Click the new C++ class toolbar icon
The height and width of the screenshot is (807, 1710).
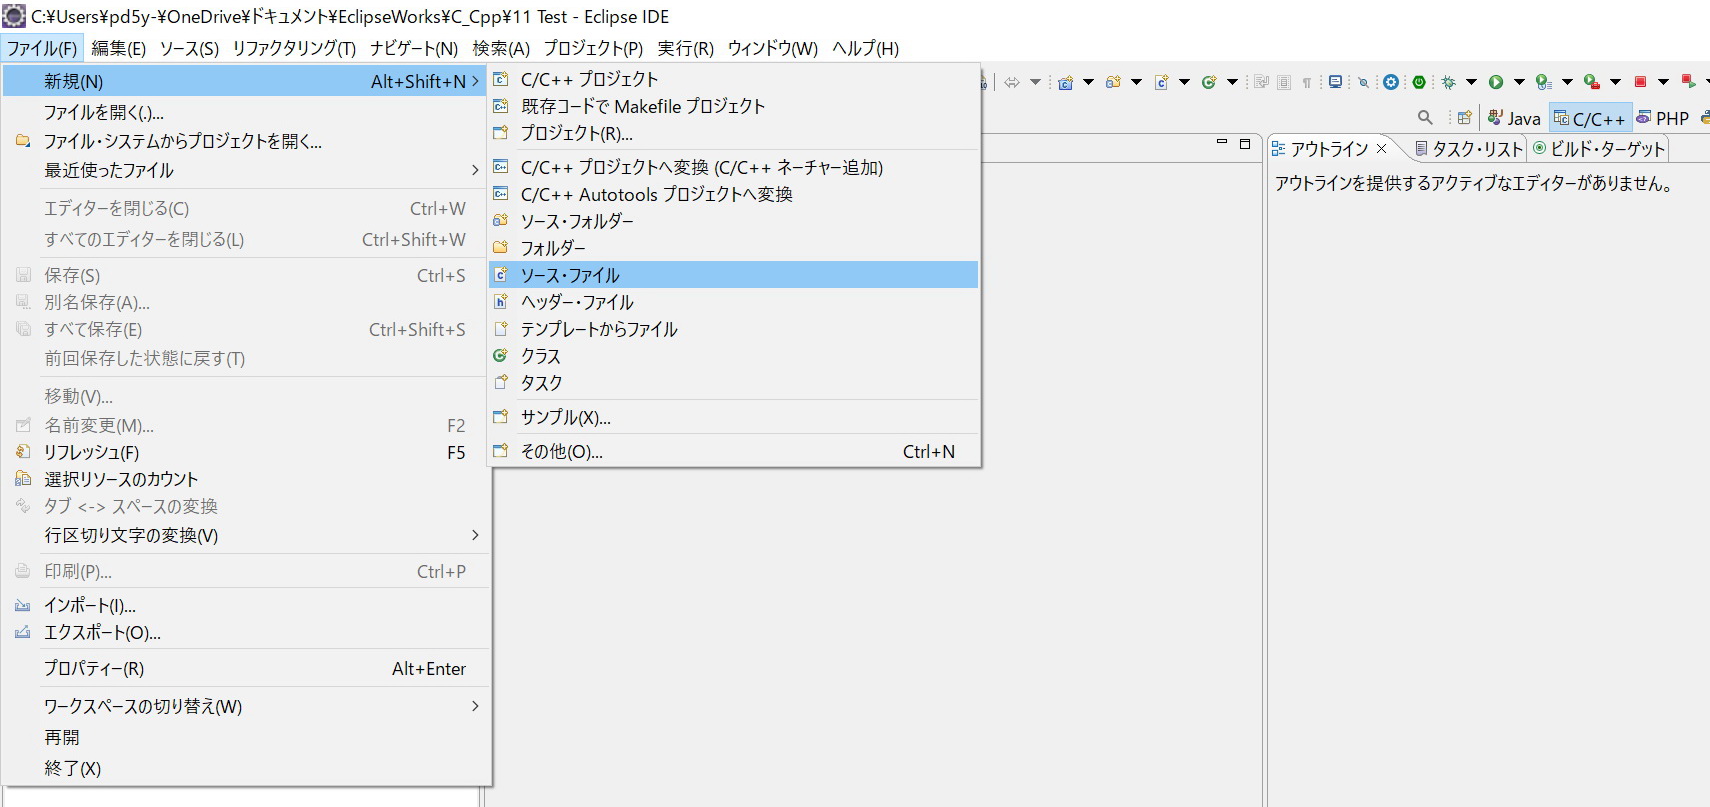point(1209,82)
